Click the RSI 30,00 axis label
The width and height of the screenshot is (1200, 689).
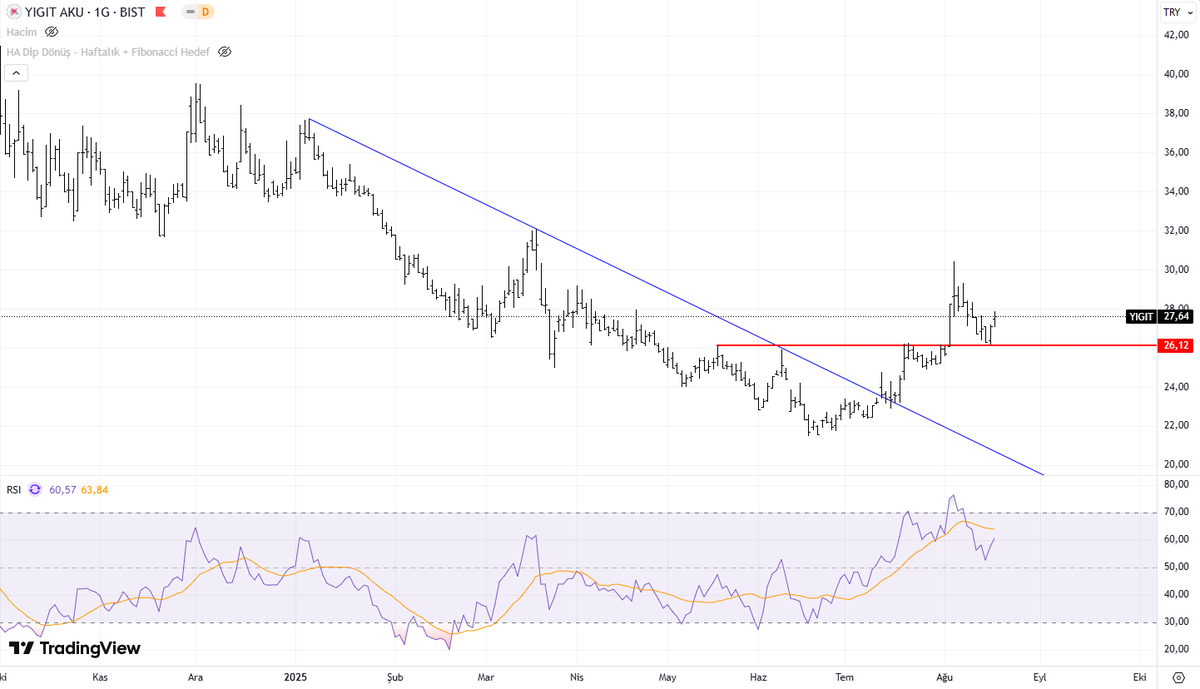pyautogui.click(x=1175, y=621)
